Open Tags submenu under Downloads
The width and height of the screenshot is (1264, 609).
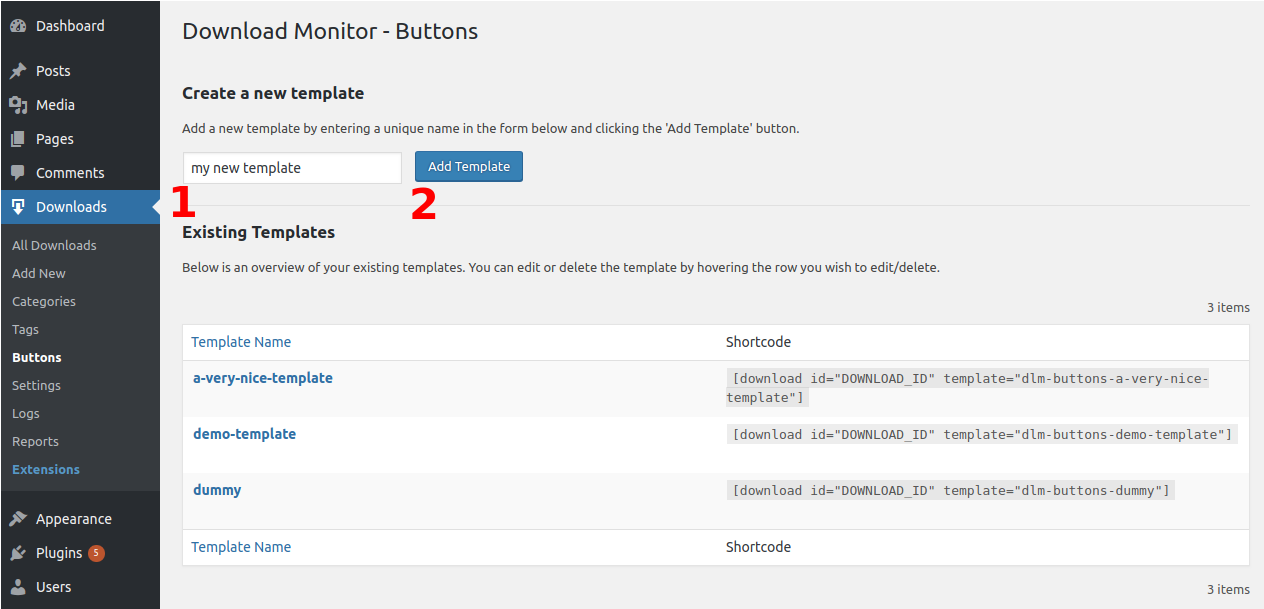tap(26, 329)
